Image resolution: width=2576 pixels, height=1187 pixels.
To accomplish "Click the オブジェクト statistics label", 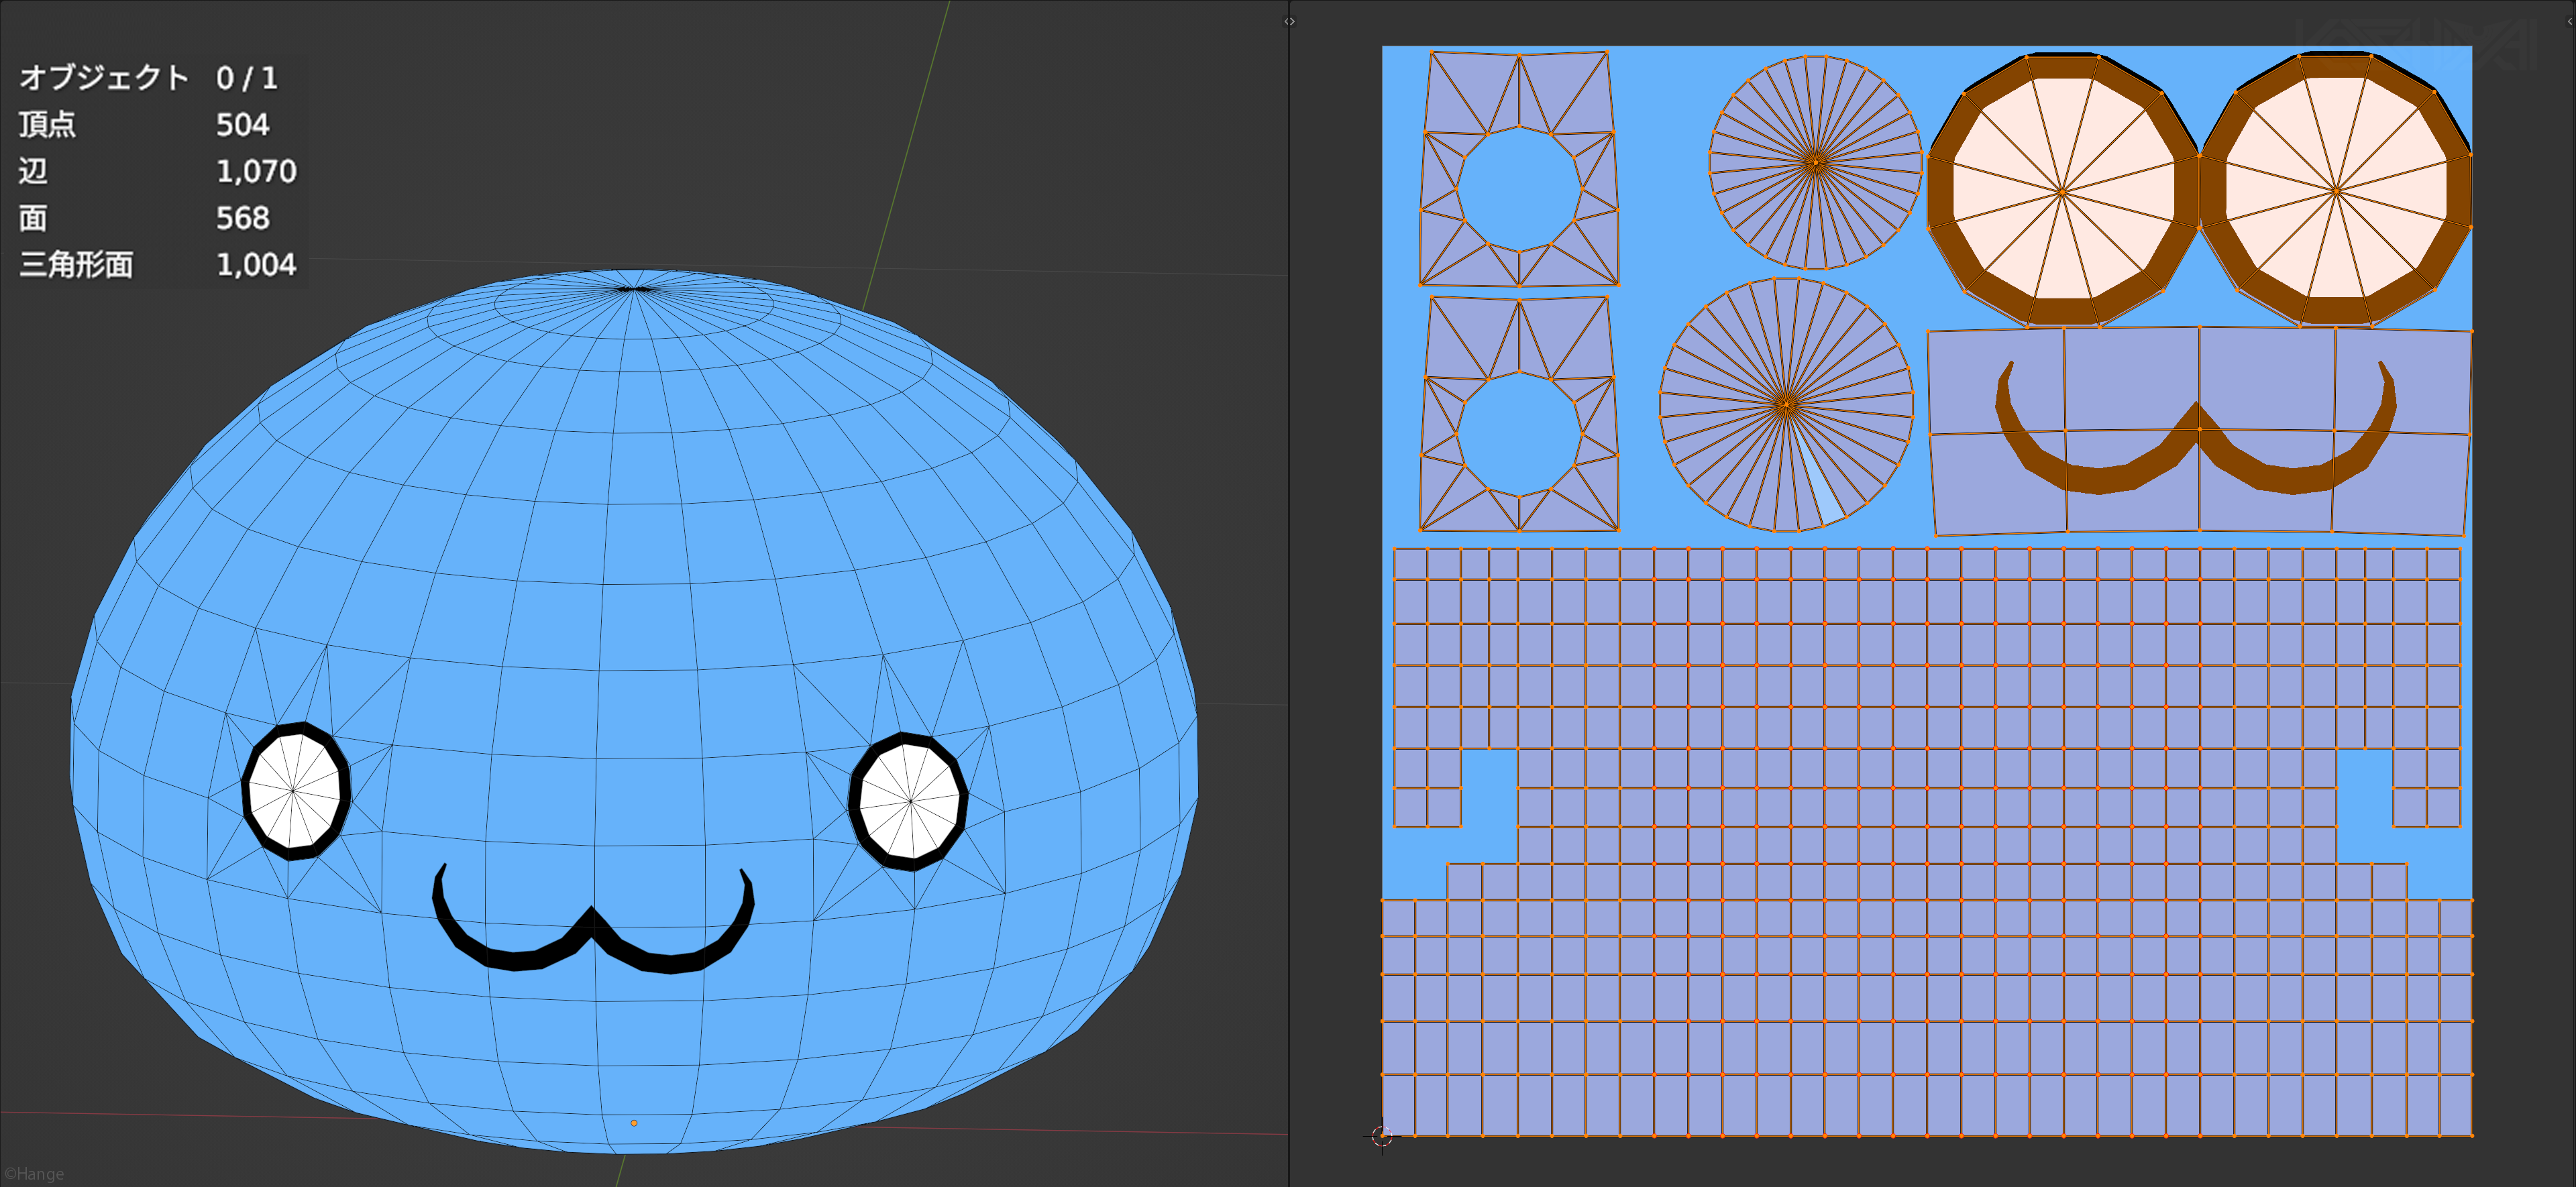I will tap(104, 77).
